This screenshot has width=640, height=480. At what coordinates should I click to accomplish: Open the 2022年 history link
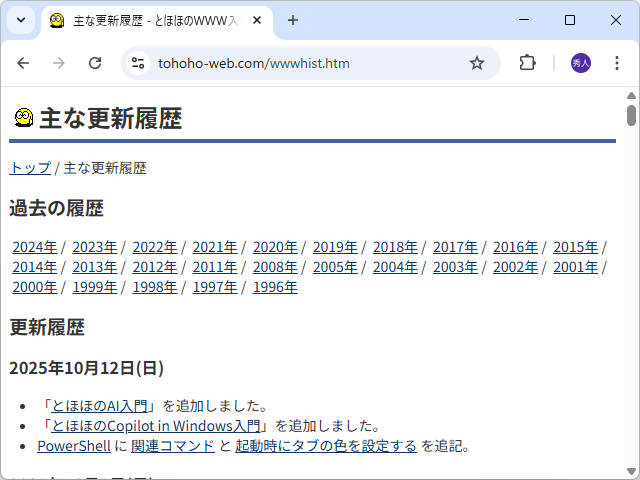tap(155, 247)
